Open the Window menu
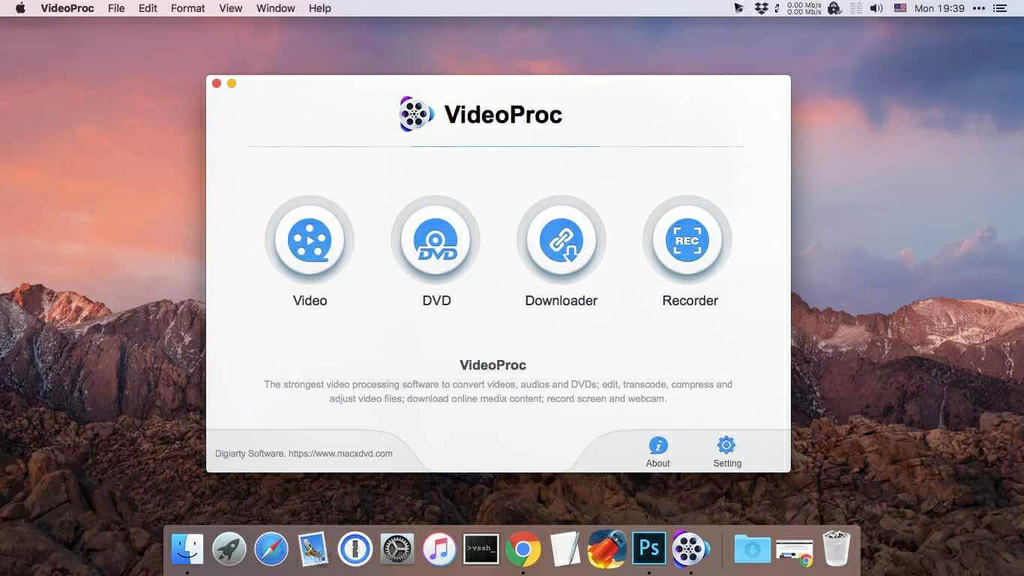 coord(276,8)
